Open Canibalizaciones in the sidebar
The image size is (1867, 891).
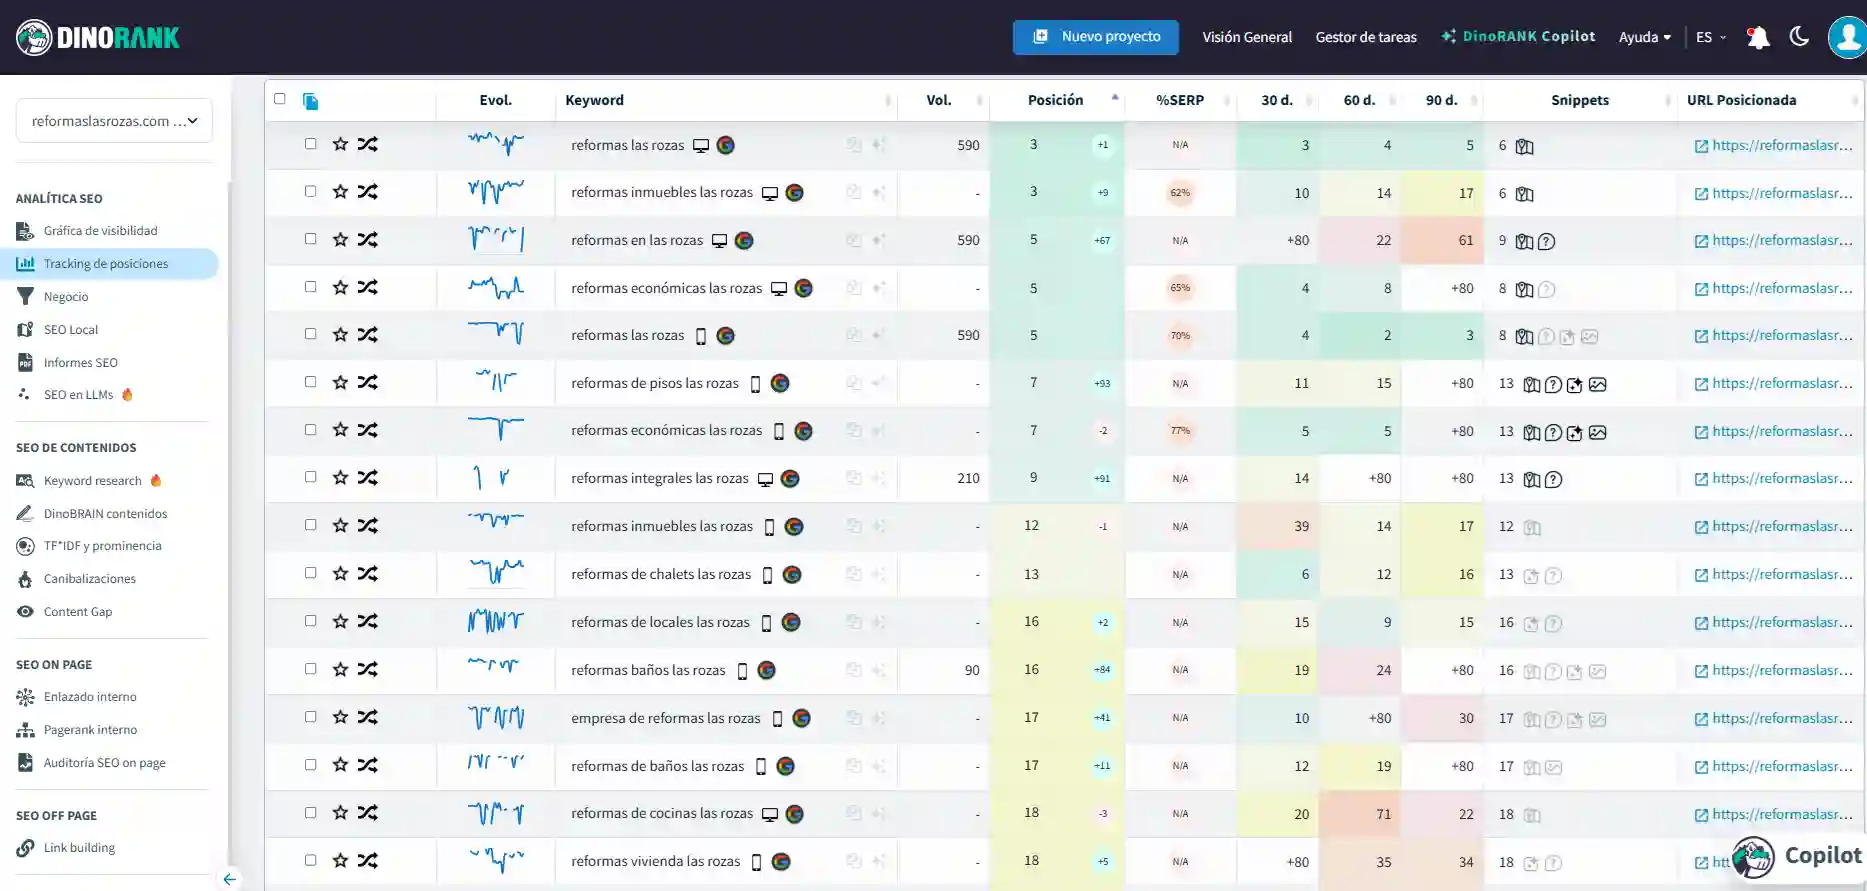(x=89, y=579)
